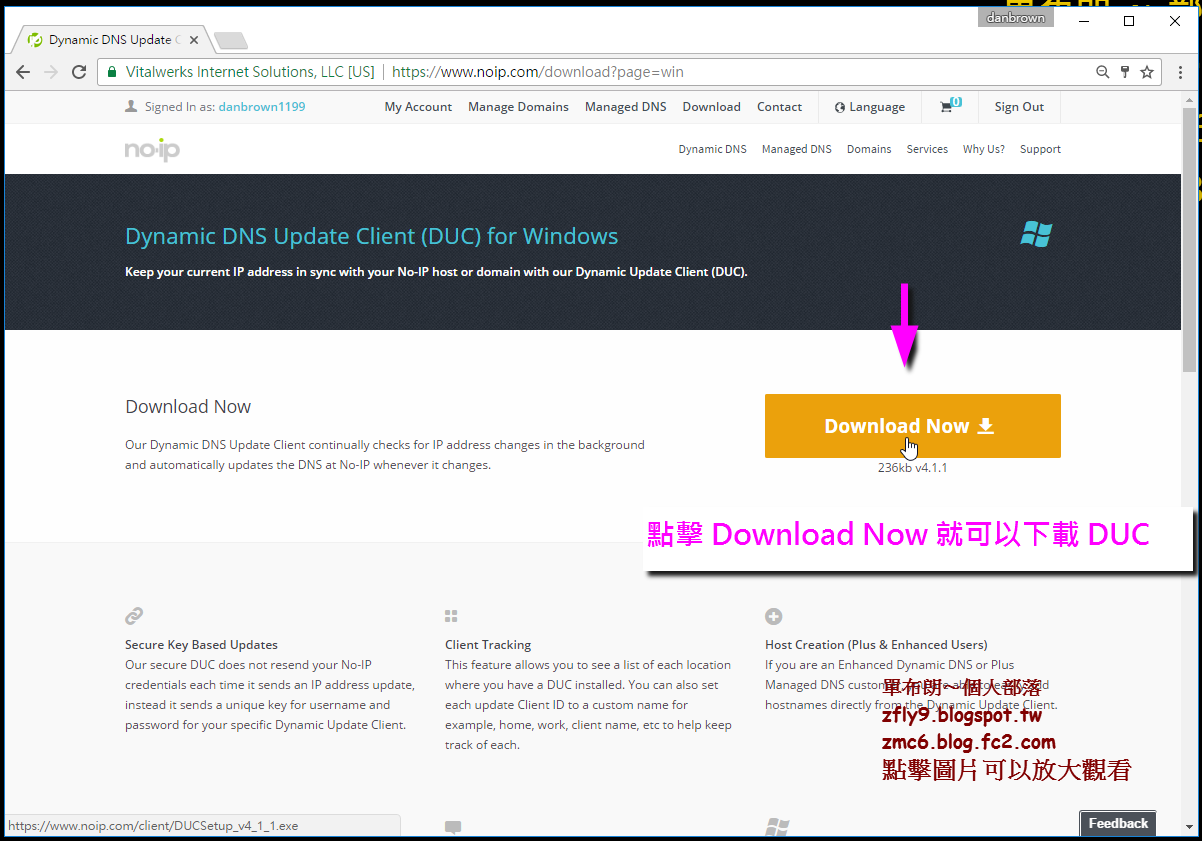Click the zoom magnifier icon in address bar
Screen dimensions: 1202x841
tap(1103, 72)
